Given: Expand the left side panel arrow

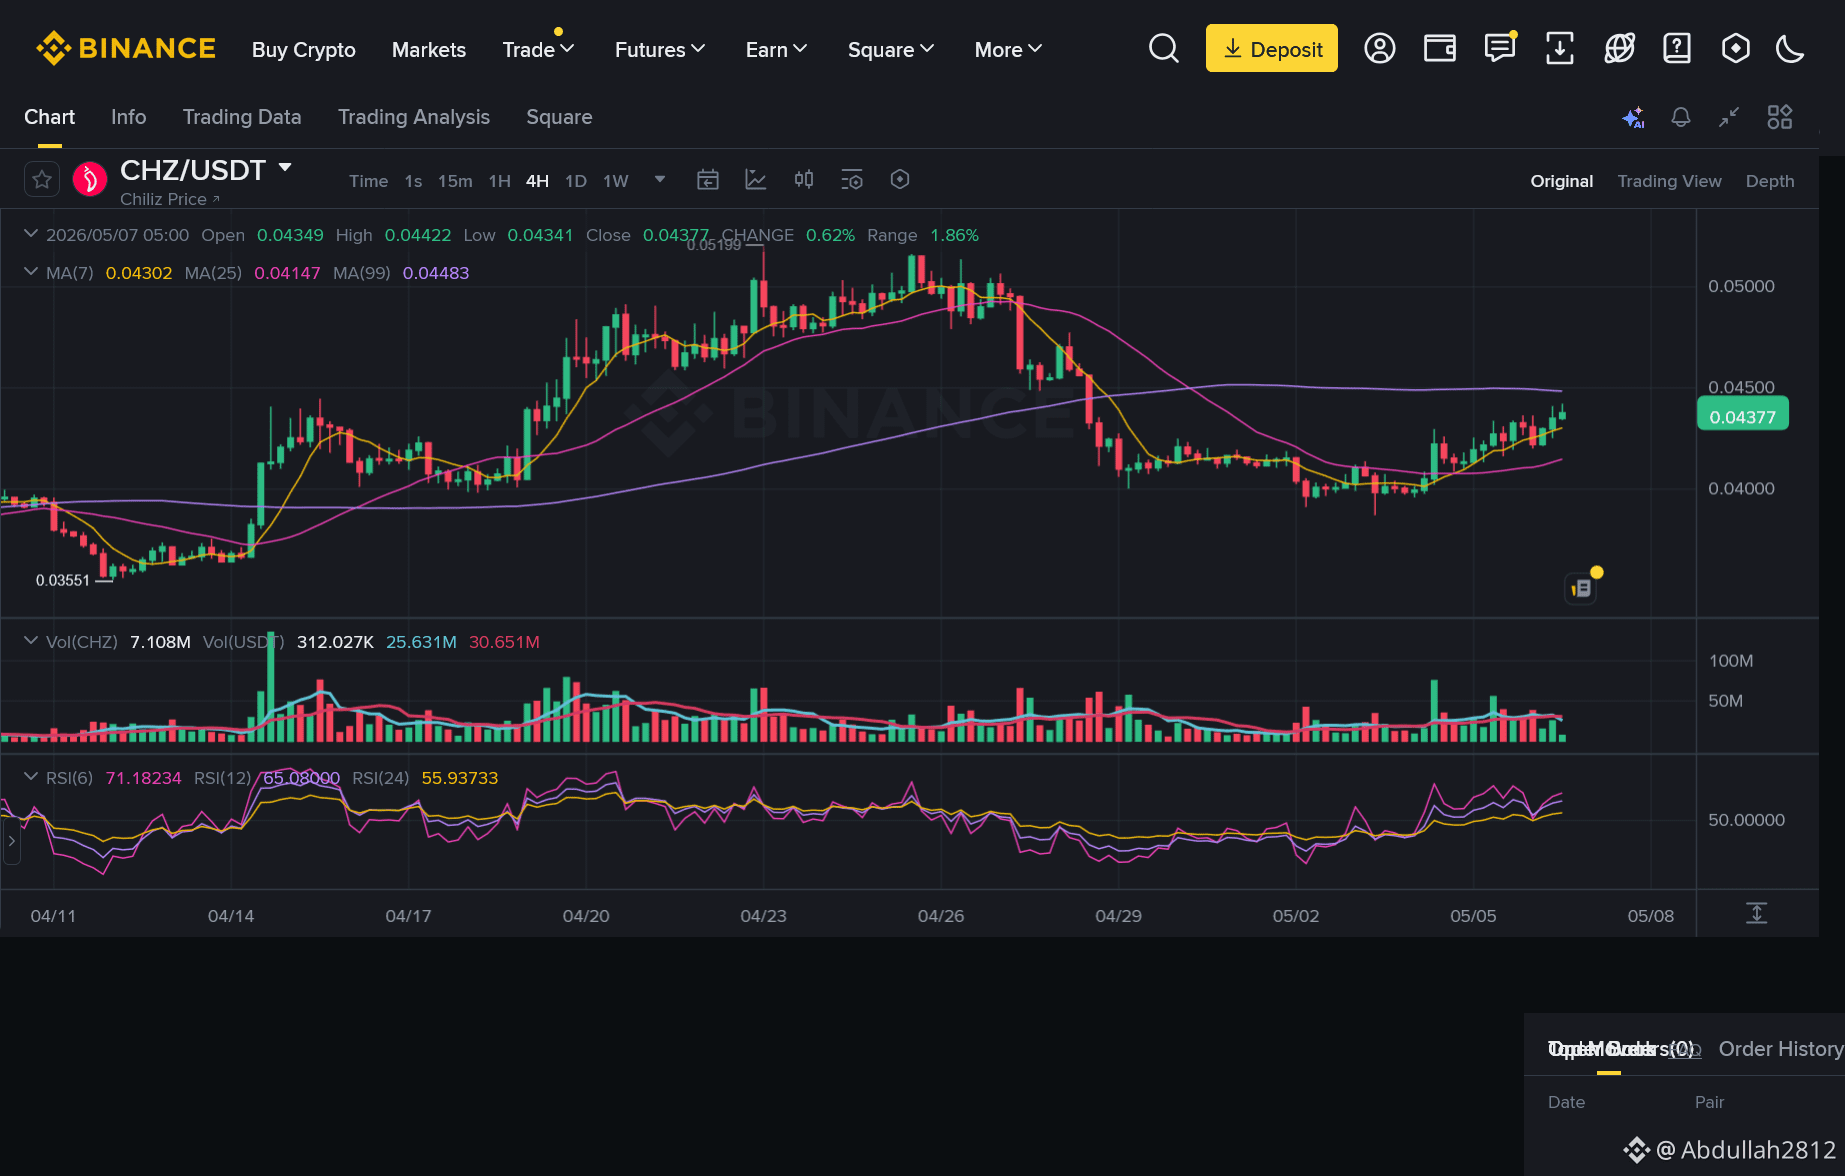Looking at the screenshot, I should click(11, 841).
